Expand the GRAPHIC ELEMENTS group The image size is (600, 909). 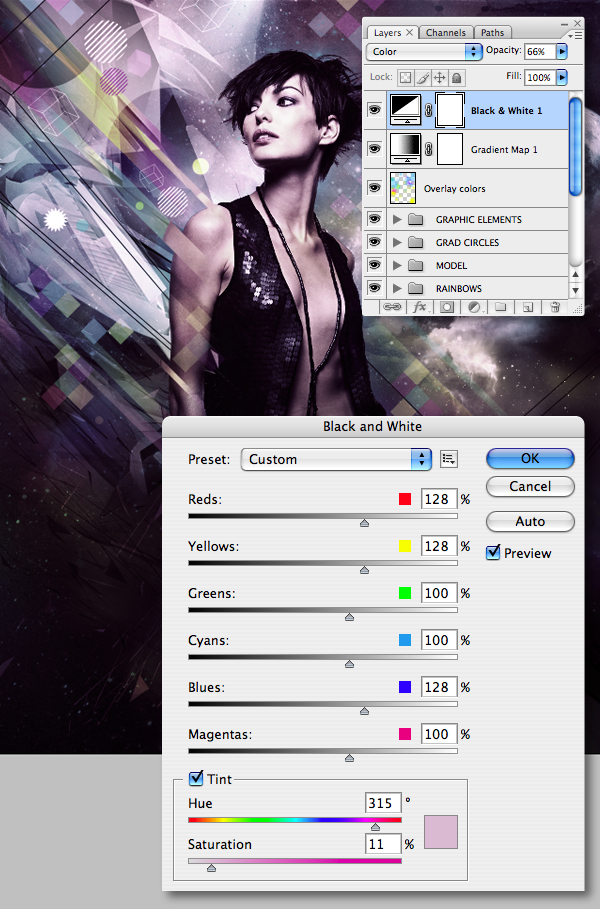pos(397,219)
